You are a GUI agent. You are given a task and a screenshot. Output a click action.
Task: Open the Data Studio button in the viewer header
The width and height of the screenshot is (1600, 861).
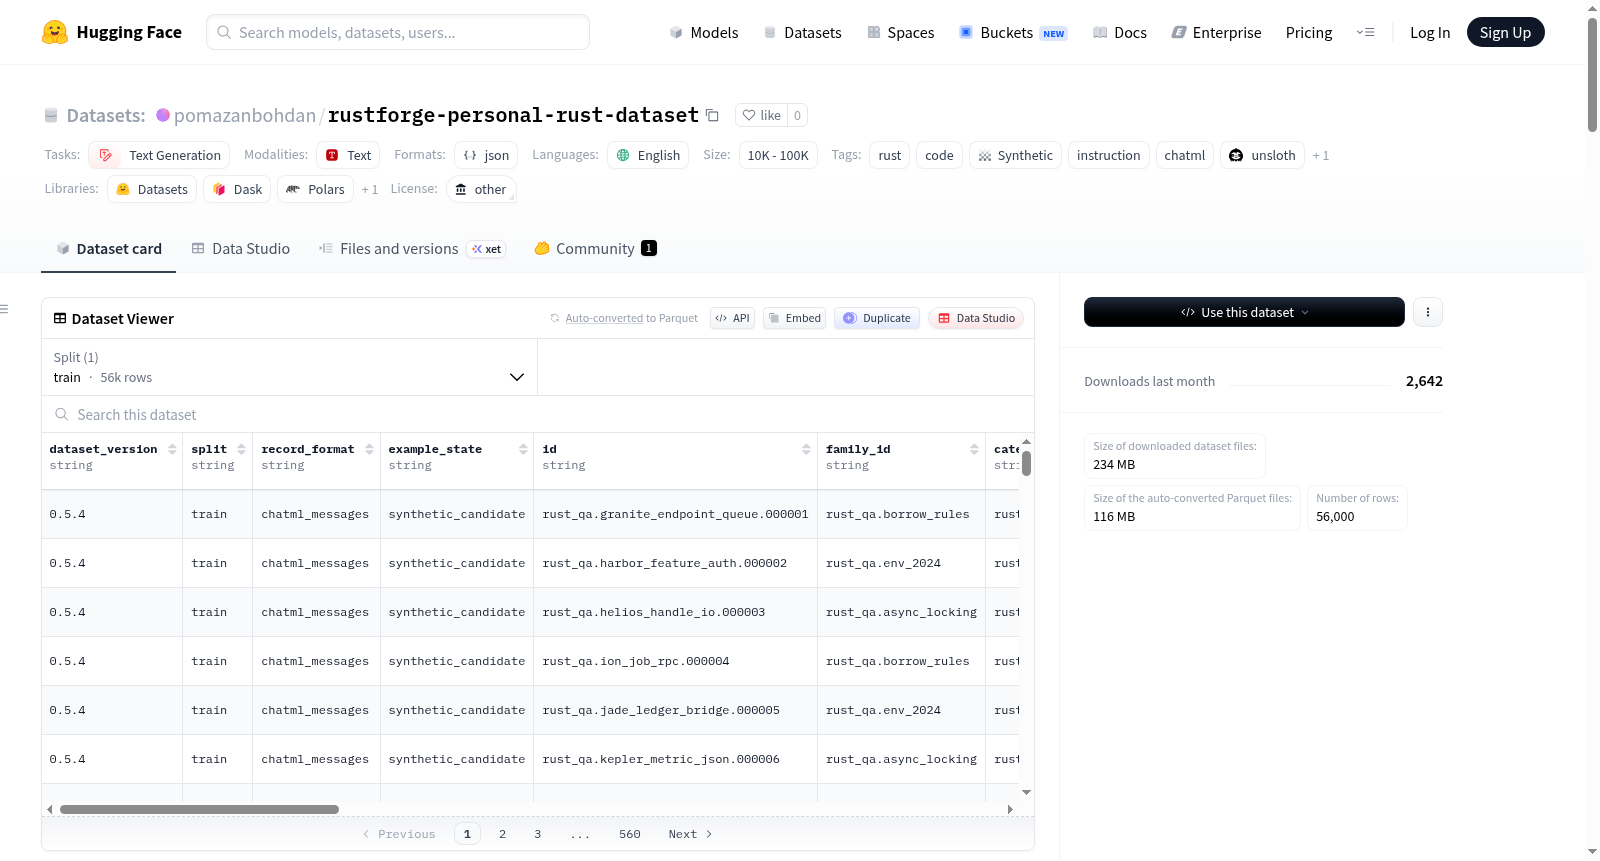976,318
